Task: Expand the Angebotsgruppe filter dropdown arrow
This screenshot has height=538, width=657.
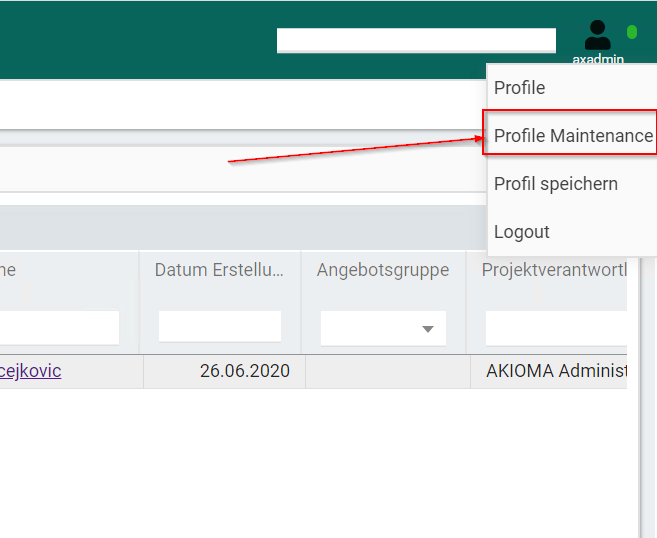Action: [x=428, y=329]
